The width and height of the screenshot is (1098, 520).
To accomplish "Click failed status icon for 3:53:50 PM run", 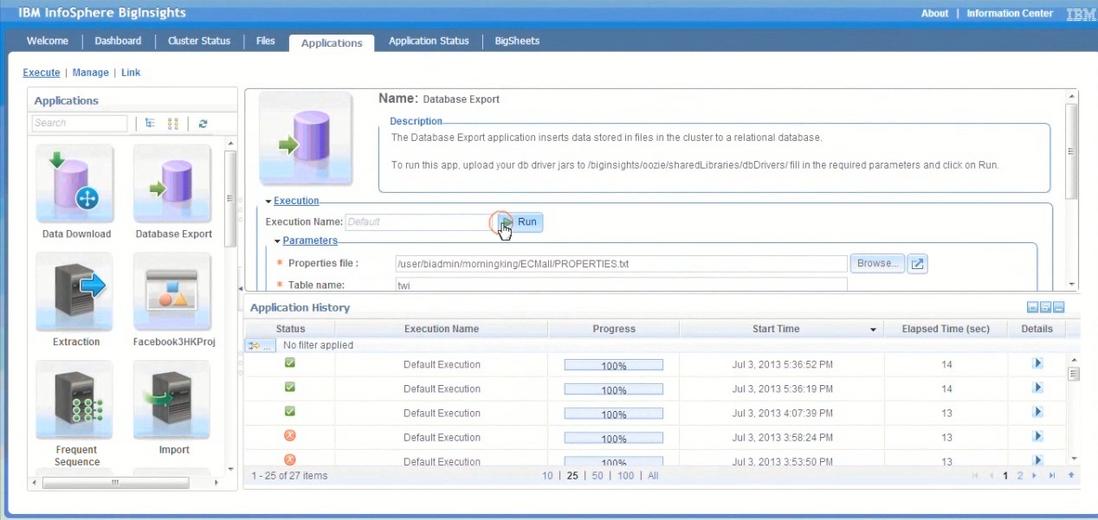I will (290, 459).
